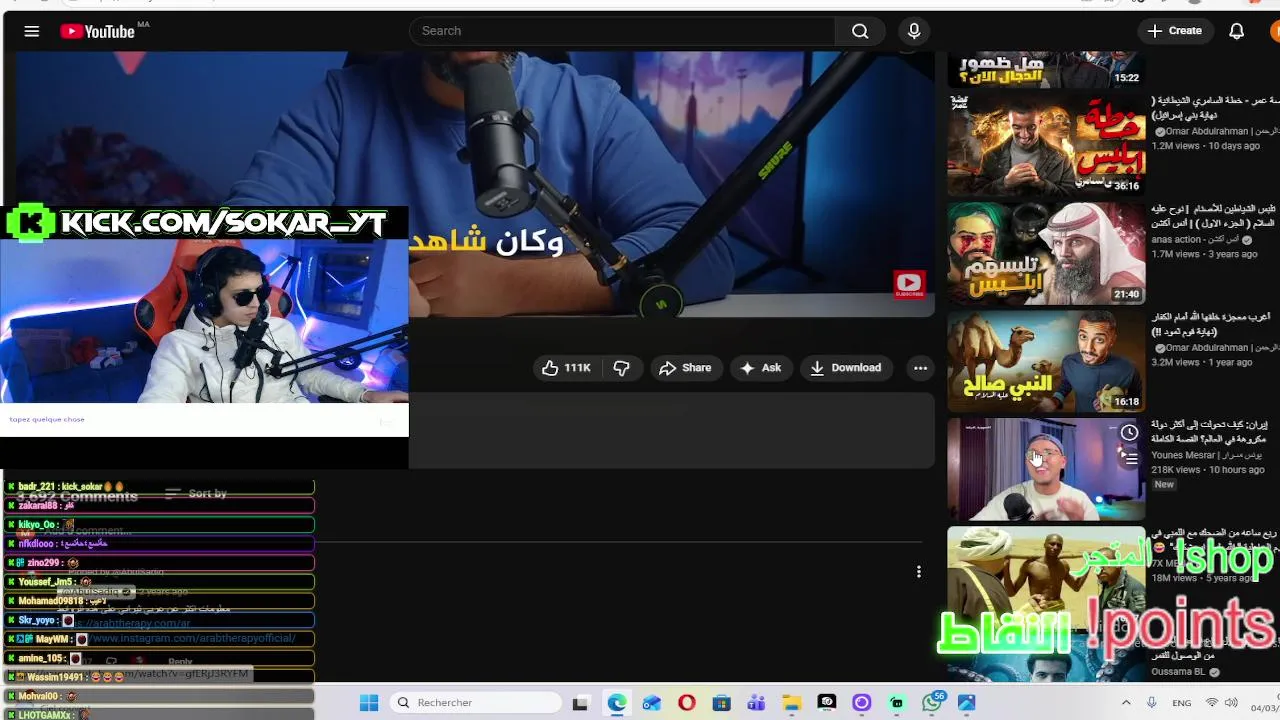Image resolution: width=1280 pixels, height=720 pixels.
Task: Add Younes Mesrar video to queue
Action: click(x=1129, y=459)
